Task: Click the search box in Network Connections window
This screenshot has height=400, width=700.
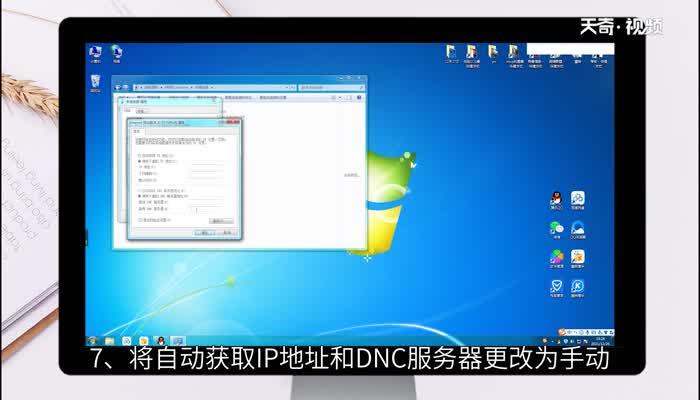Action: click(x=332, y=88)
